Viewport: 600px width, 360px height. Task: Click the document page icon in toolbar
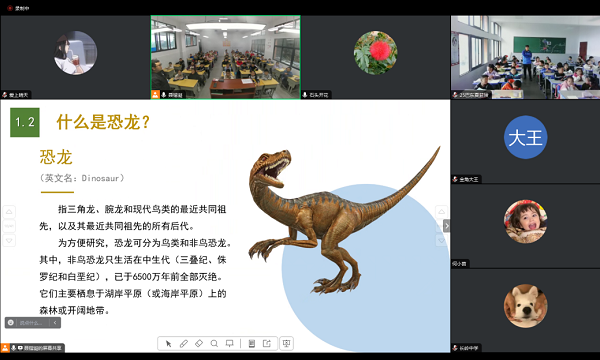click(251, 344)
